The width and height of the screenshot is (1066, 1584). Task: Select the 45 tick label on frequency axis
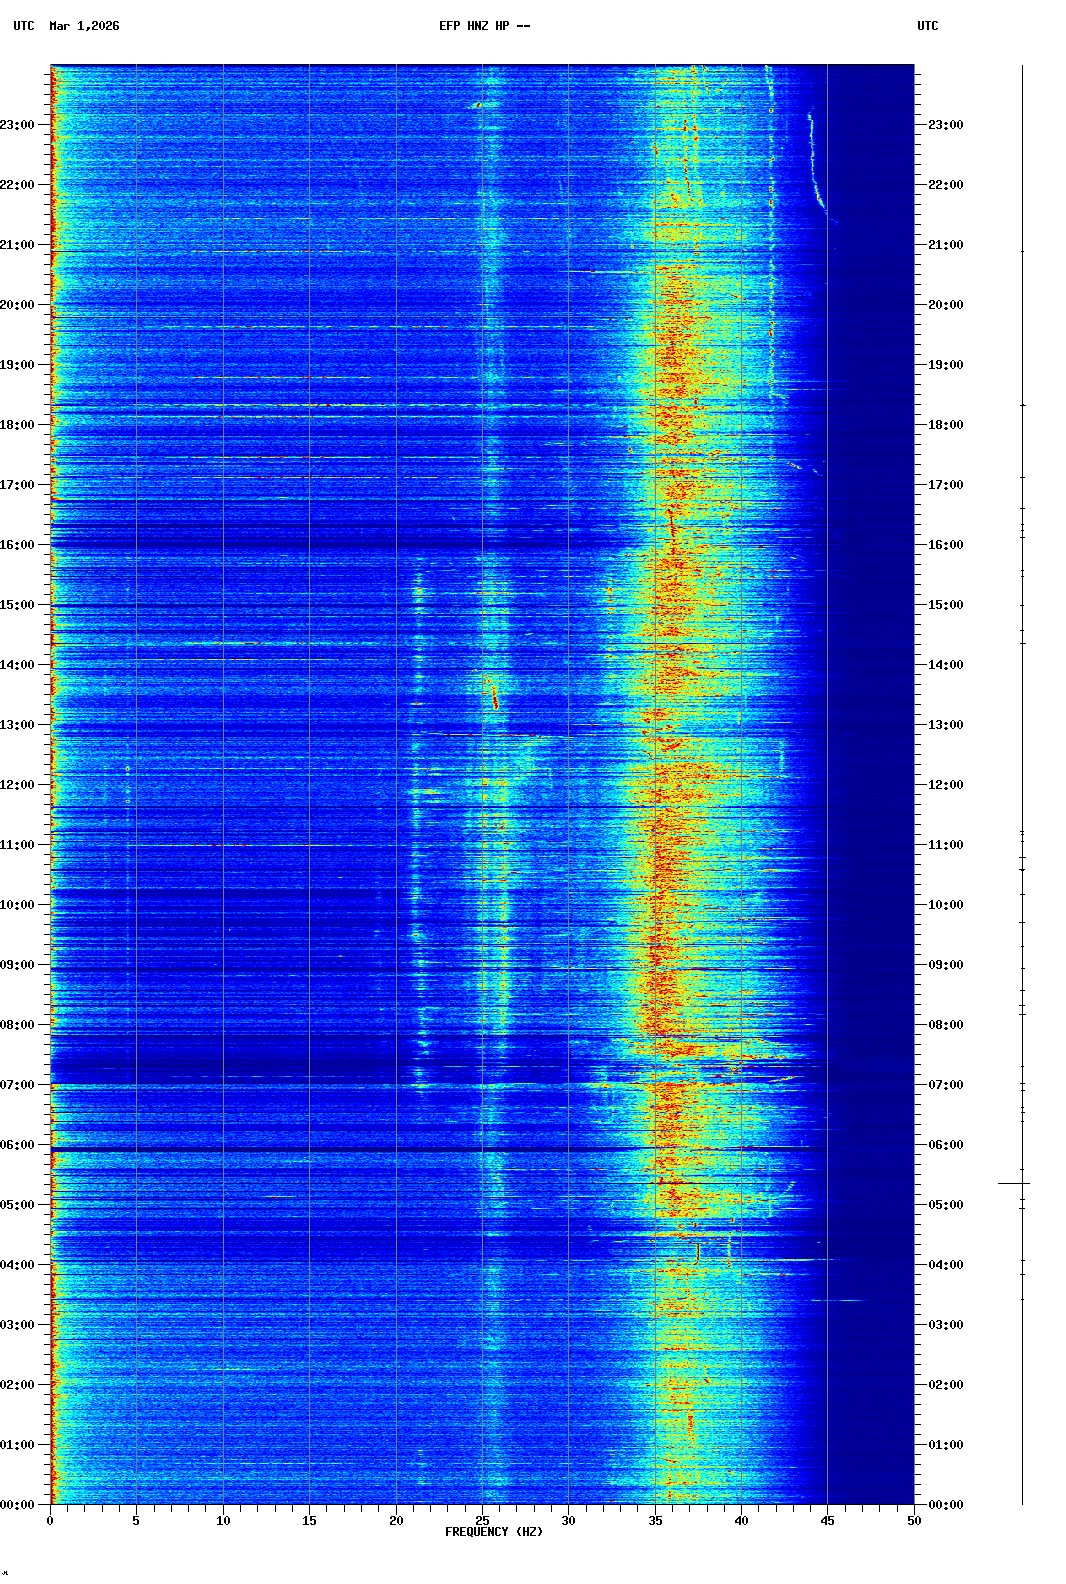pyautogui.click(x=827, y=1521)
